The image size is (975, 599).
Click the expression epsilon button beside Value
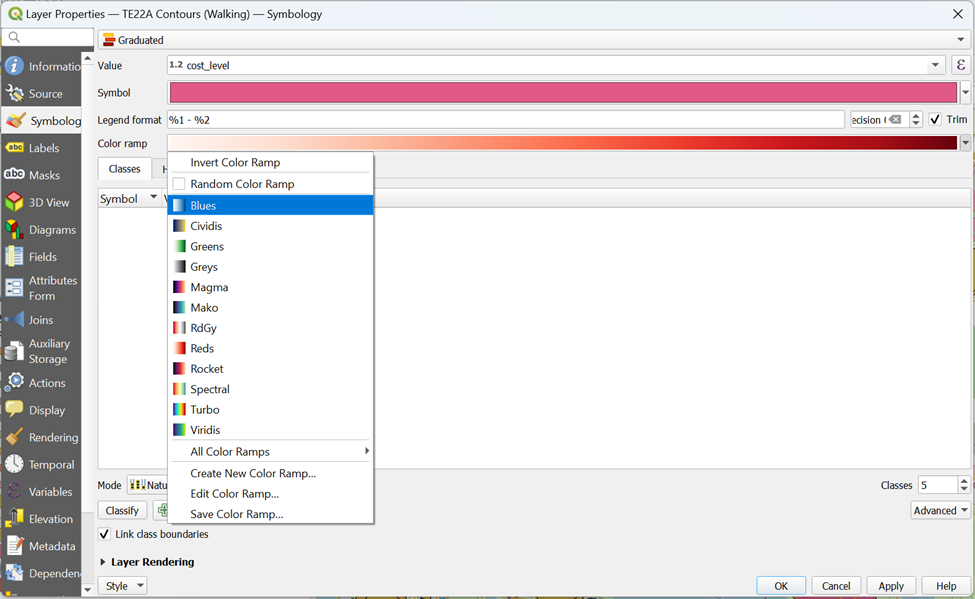pyautogui.click(x=961, y=65)
